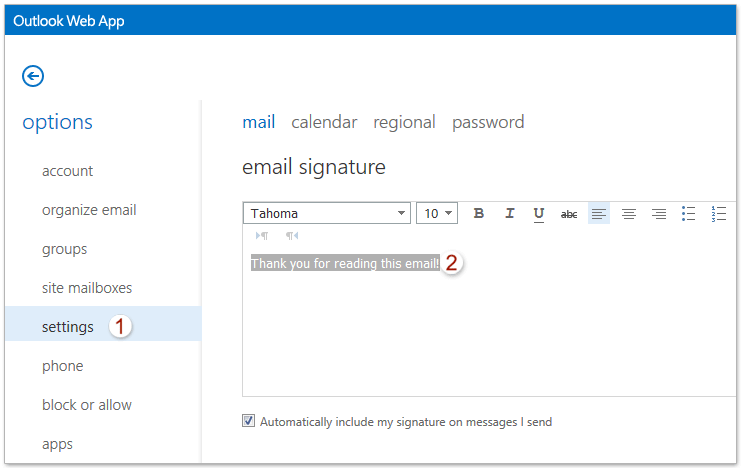Align signature text to the right

659,213
